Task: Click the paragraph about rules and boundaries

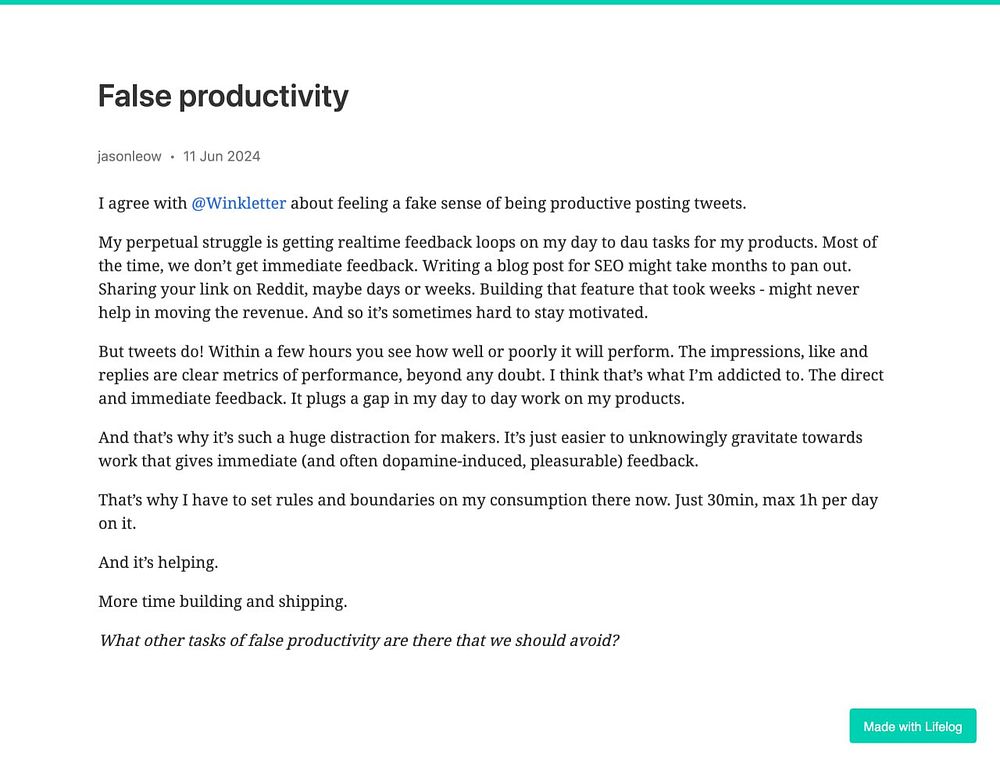Action: pyautogui.click(x=488, y=511)
